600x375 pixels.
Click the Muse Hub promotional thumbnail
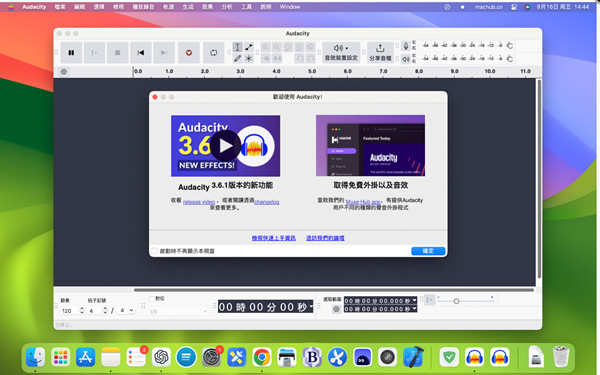coord(370,145)
